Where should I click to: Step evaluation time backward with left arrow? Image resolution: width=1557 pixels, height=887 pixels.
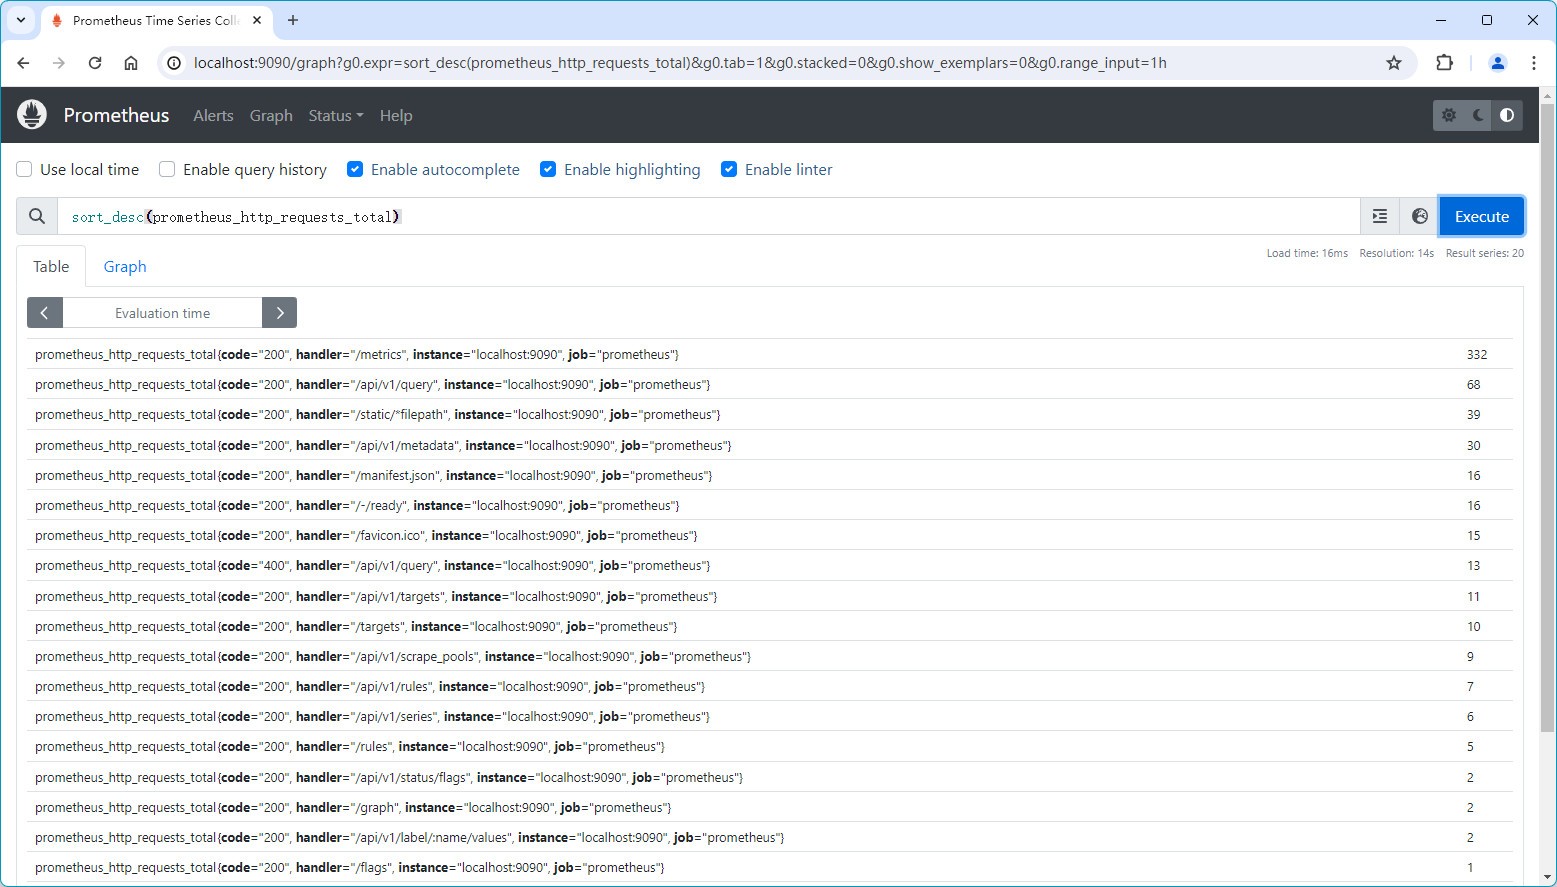44,313
